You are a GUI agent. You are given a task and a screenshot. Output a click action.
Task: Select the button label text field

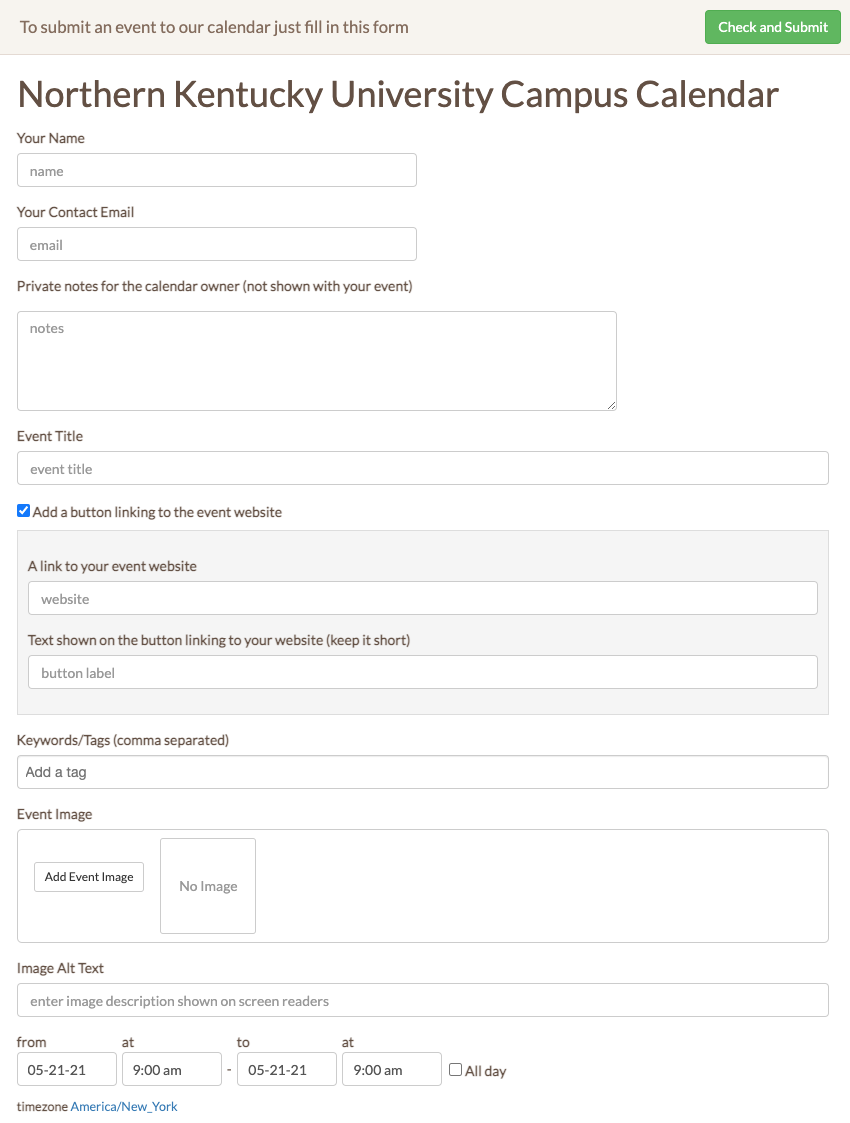tap(422, 672)
